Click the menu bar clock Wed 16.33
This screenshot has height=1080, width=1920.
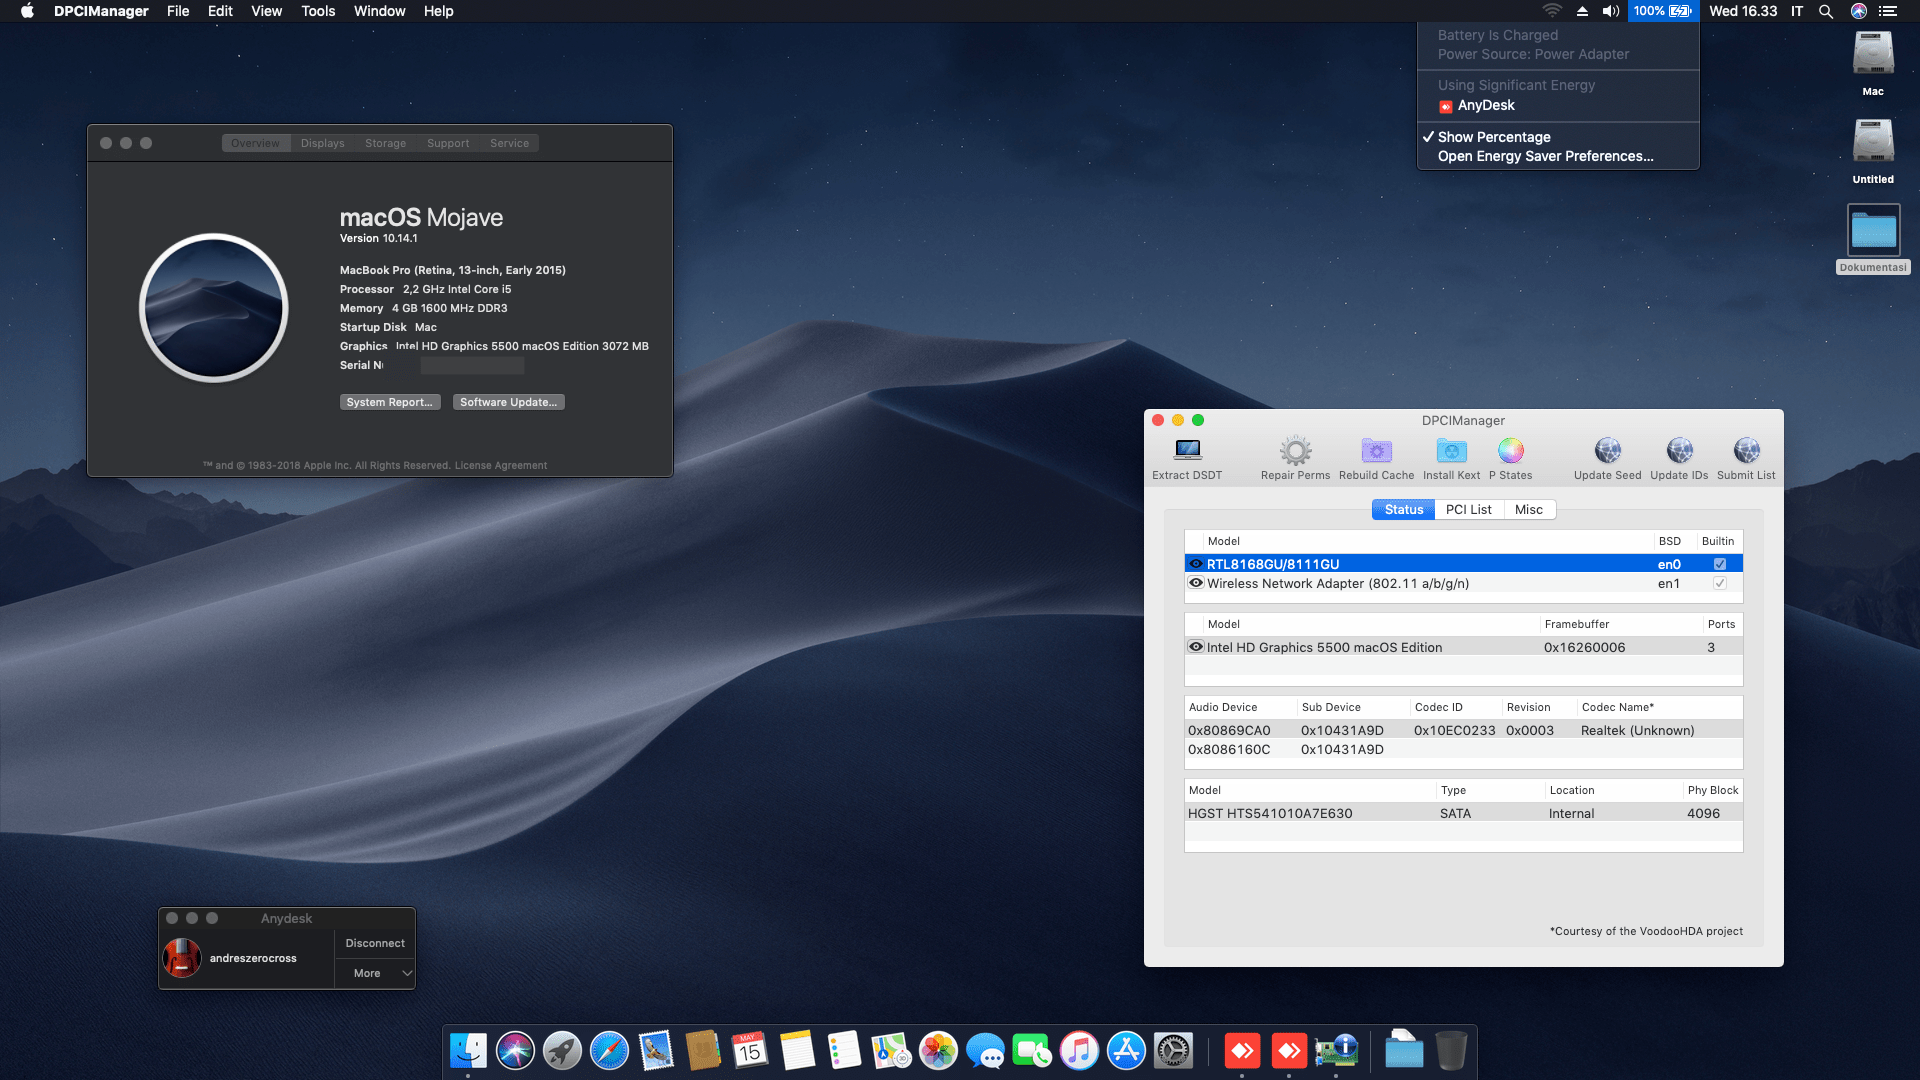click(x=1743, y=11)
